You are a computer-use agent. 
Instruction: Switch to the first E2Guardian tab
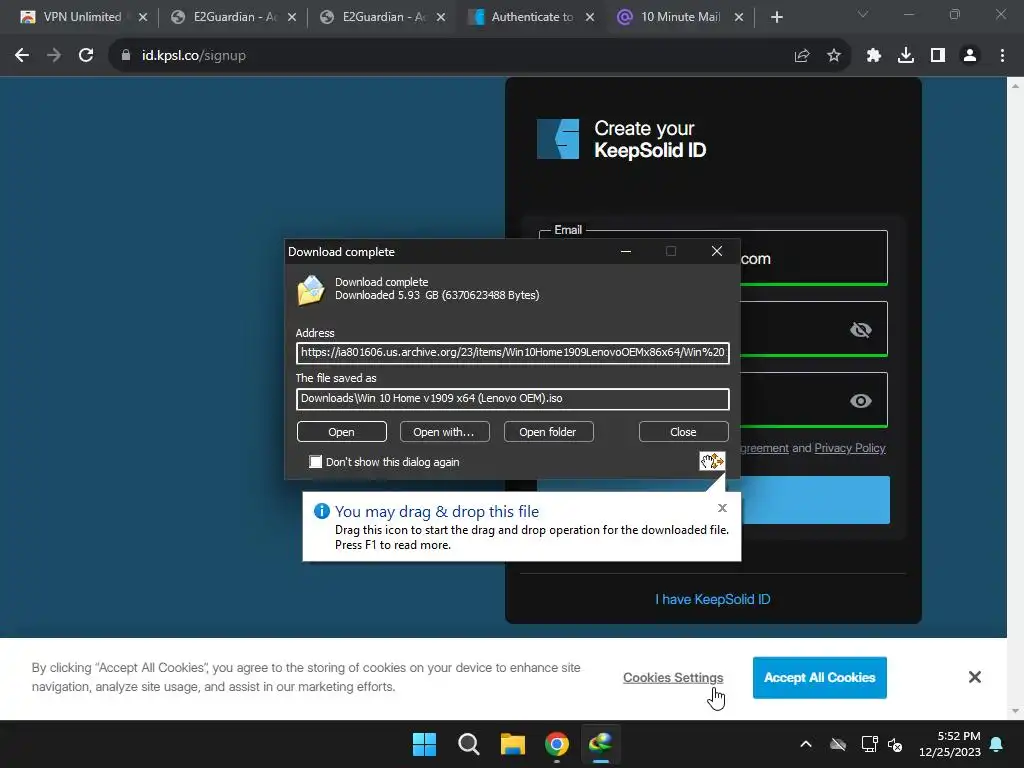point(233,17)
